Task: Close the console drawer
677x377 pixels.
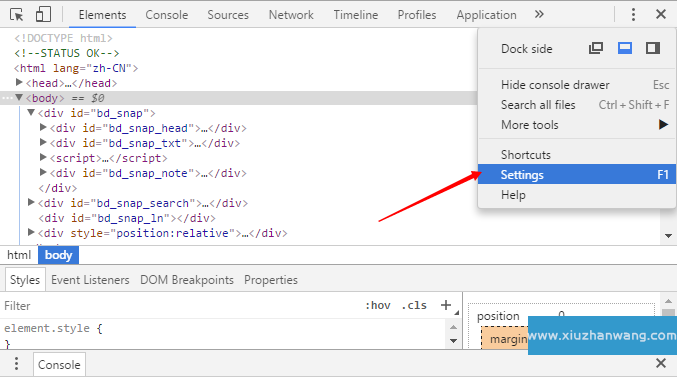Action: pos(661,363)
